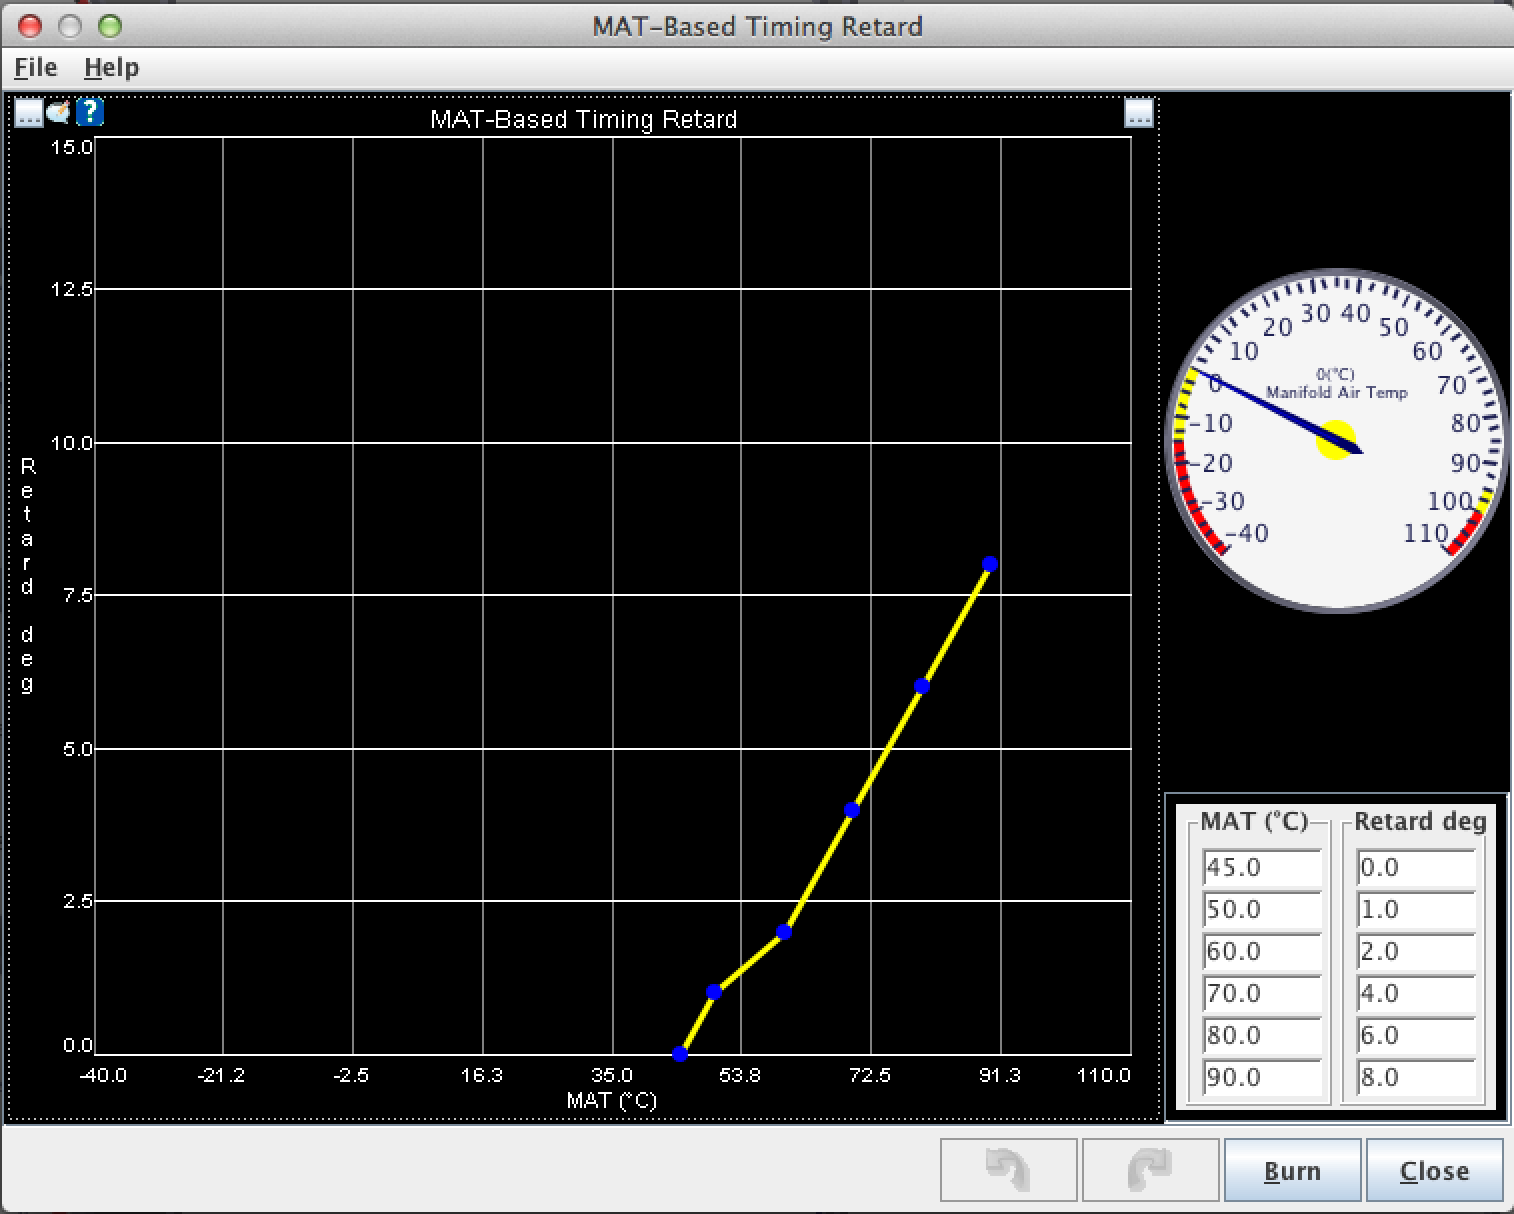
Task: Click the pencil edit icon above graph
Action: 59,112
